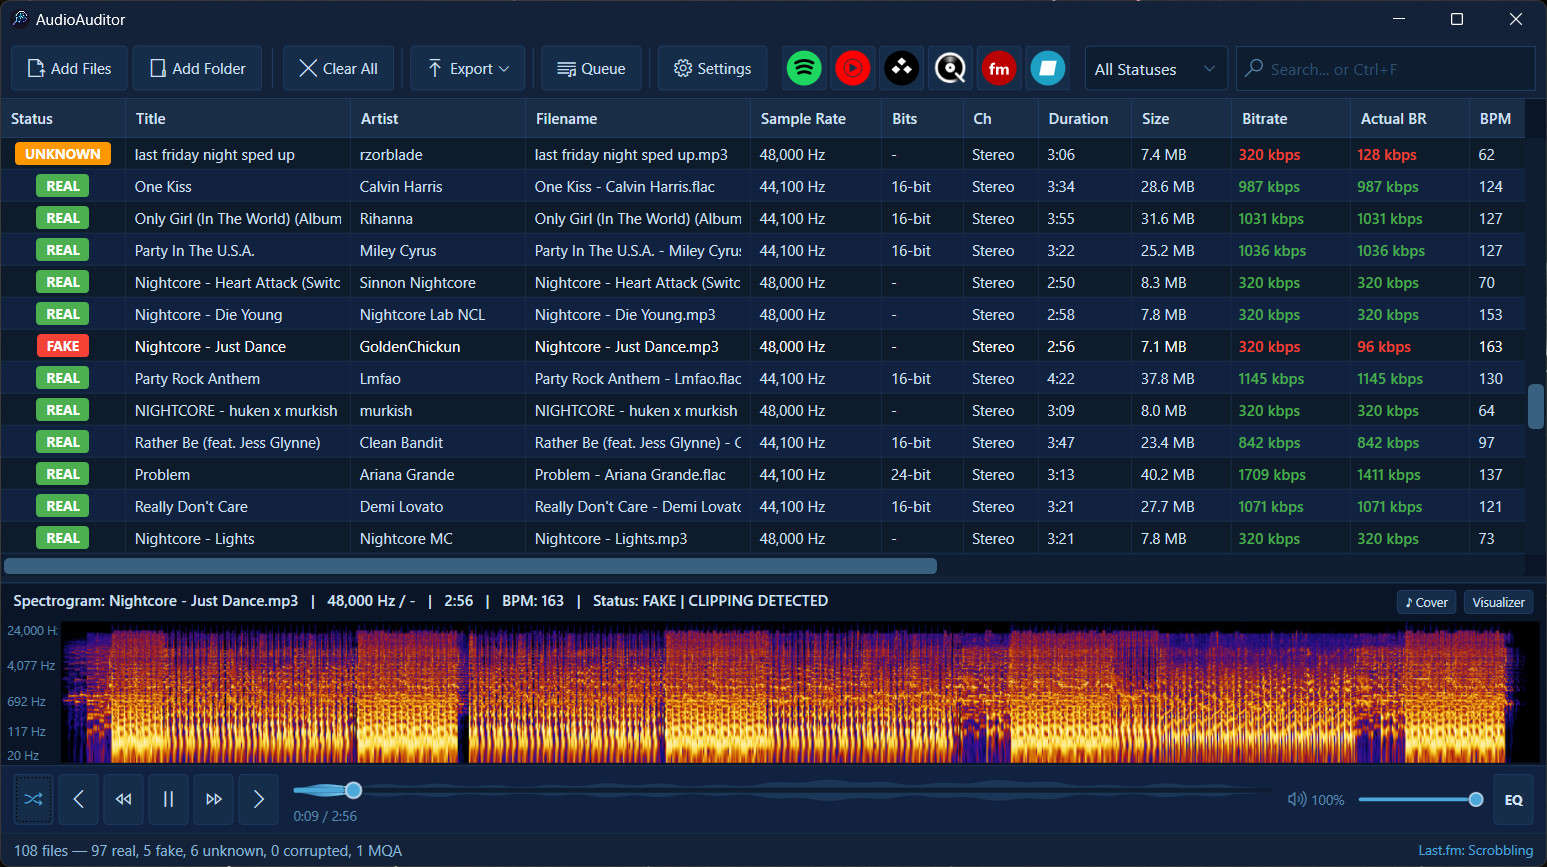
Task: Mute audio via the speaker icon
Action: pos(1296,799)
